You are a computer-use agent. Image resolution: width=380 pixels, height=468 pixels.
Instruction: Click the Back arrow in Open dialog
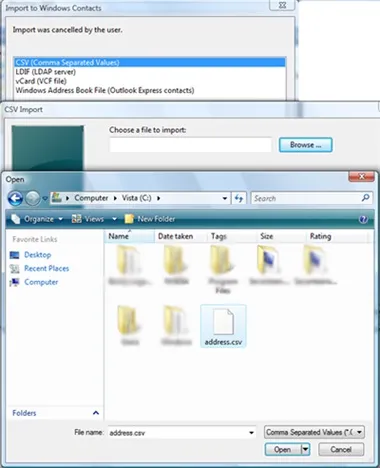[x=15, y=198]
